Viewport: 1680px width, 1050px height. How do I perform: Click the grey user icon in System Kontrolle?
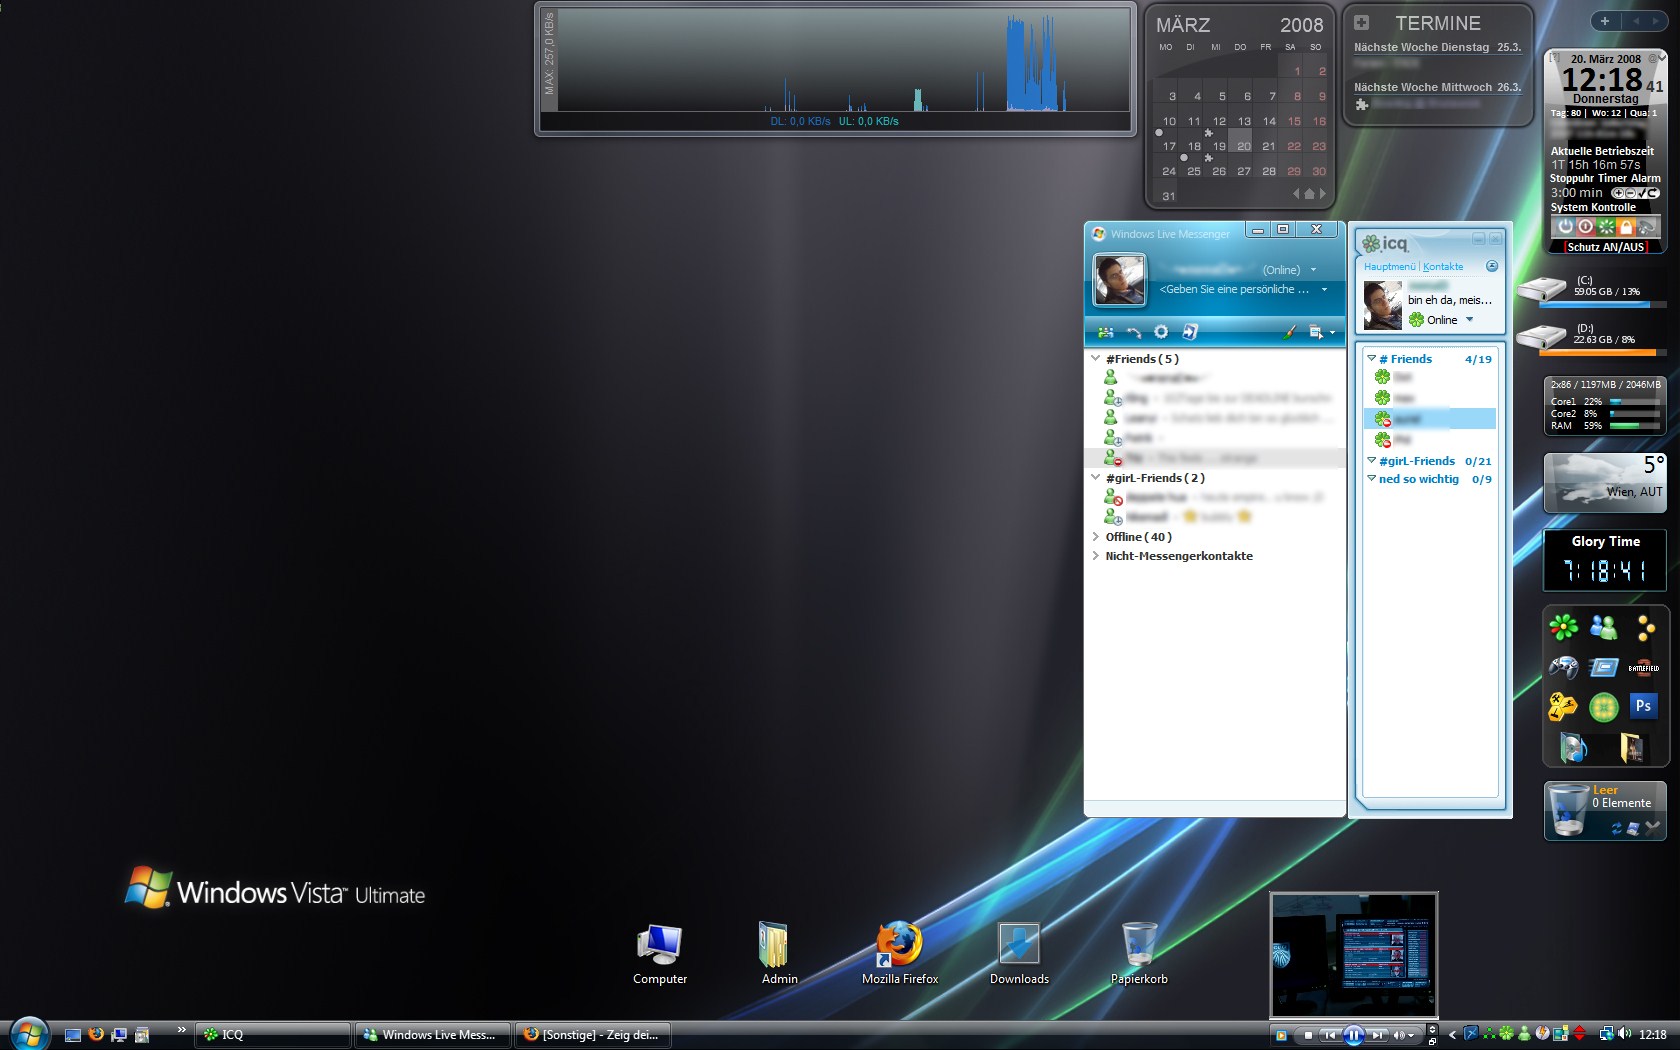(1647, 227)
